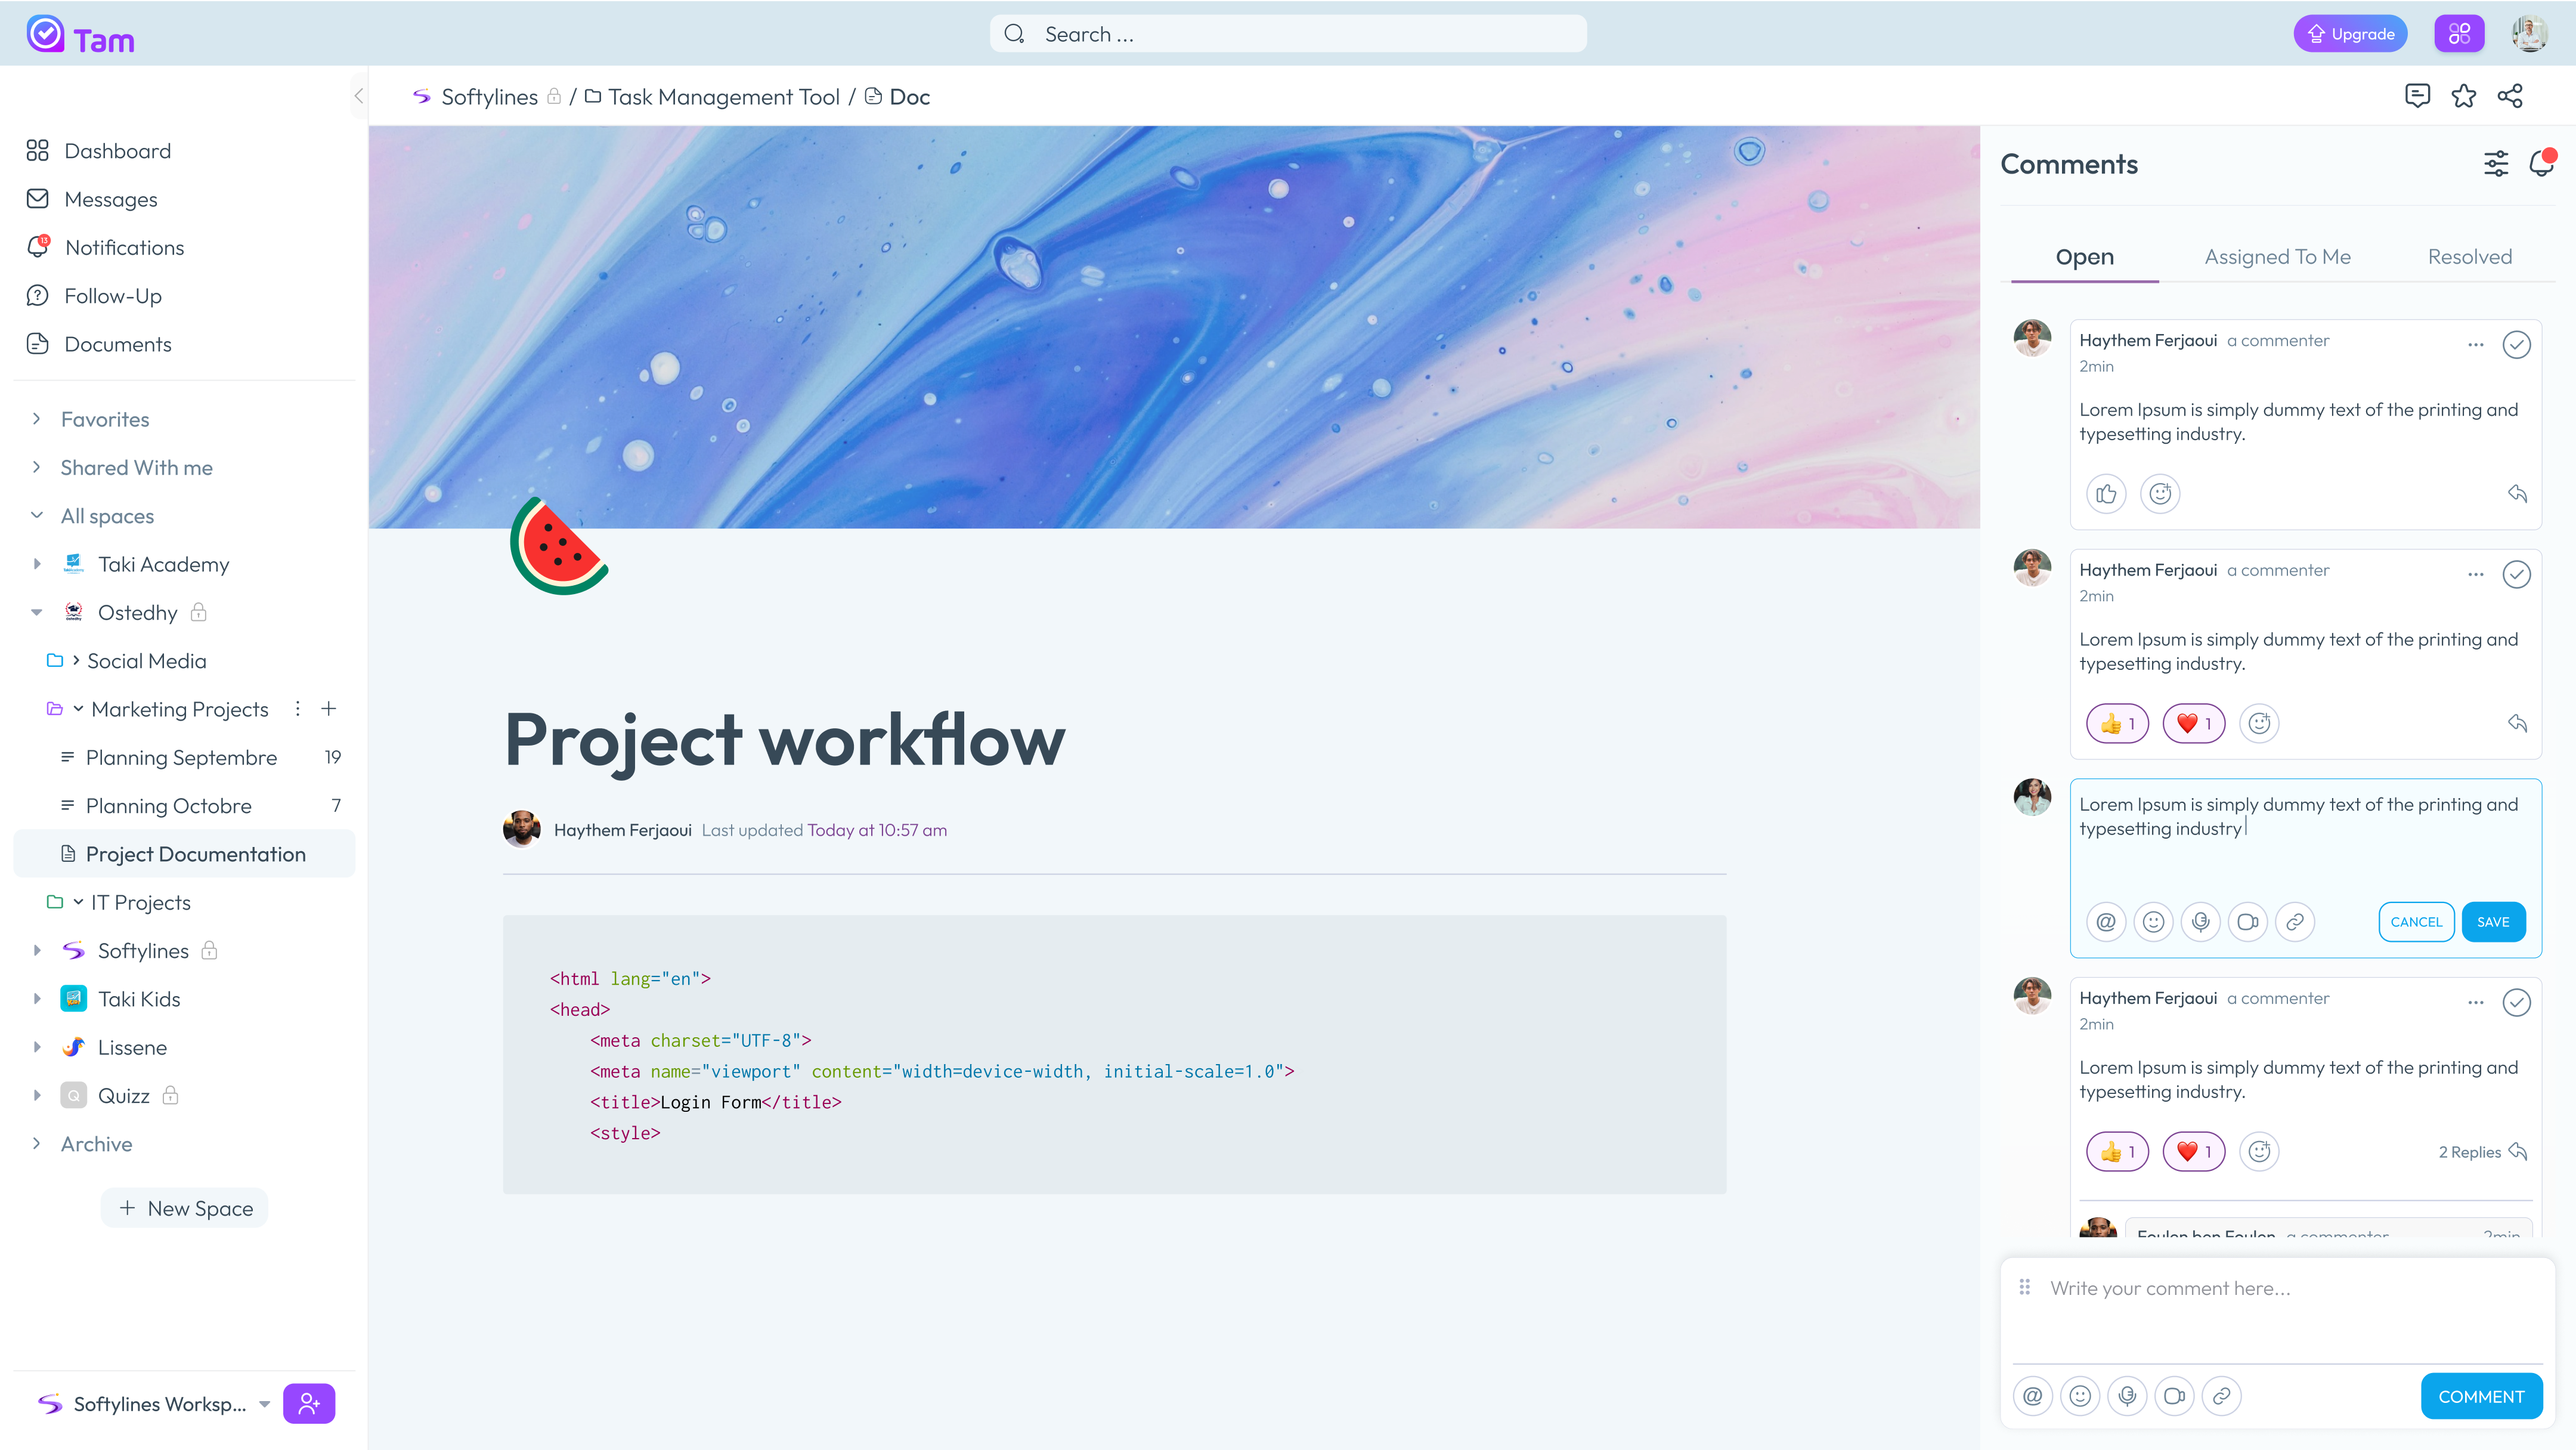Click the comment settings/filter icon

pyautogui.click(x=2496, y=163)
